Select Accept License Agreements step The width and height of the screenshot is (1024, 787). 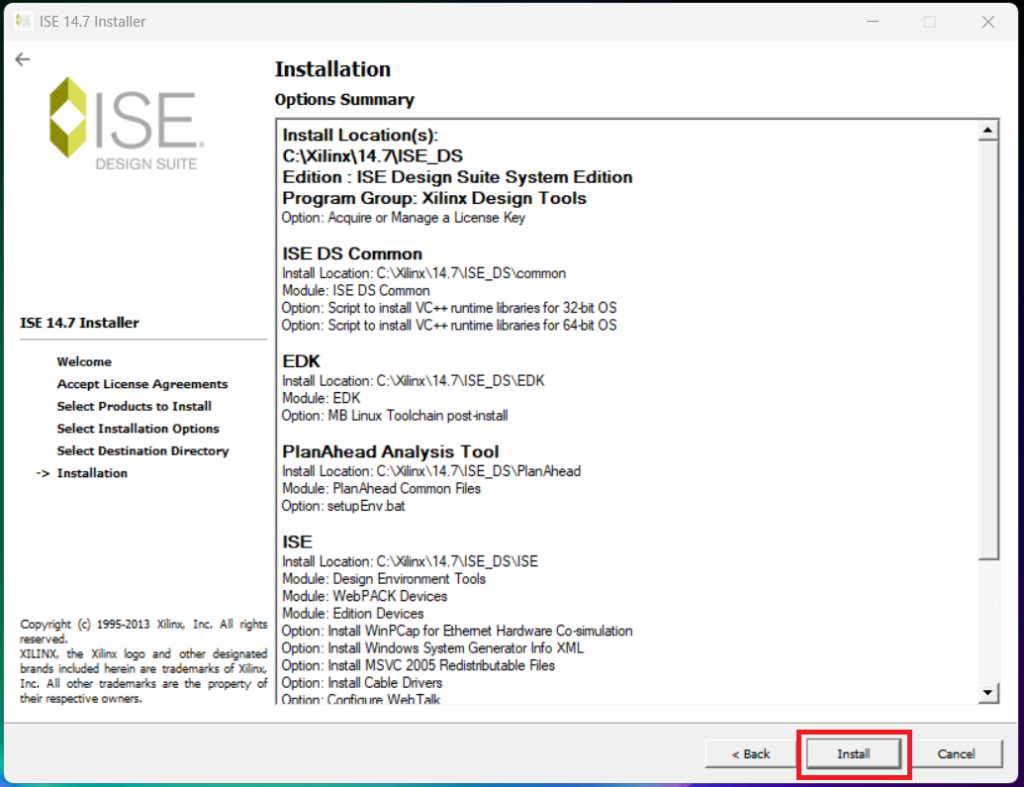click(142, 384)
